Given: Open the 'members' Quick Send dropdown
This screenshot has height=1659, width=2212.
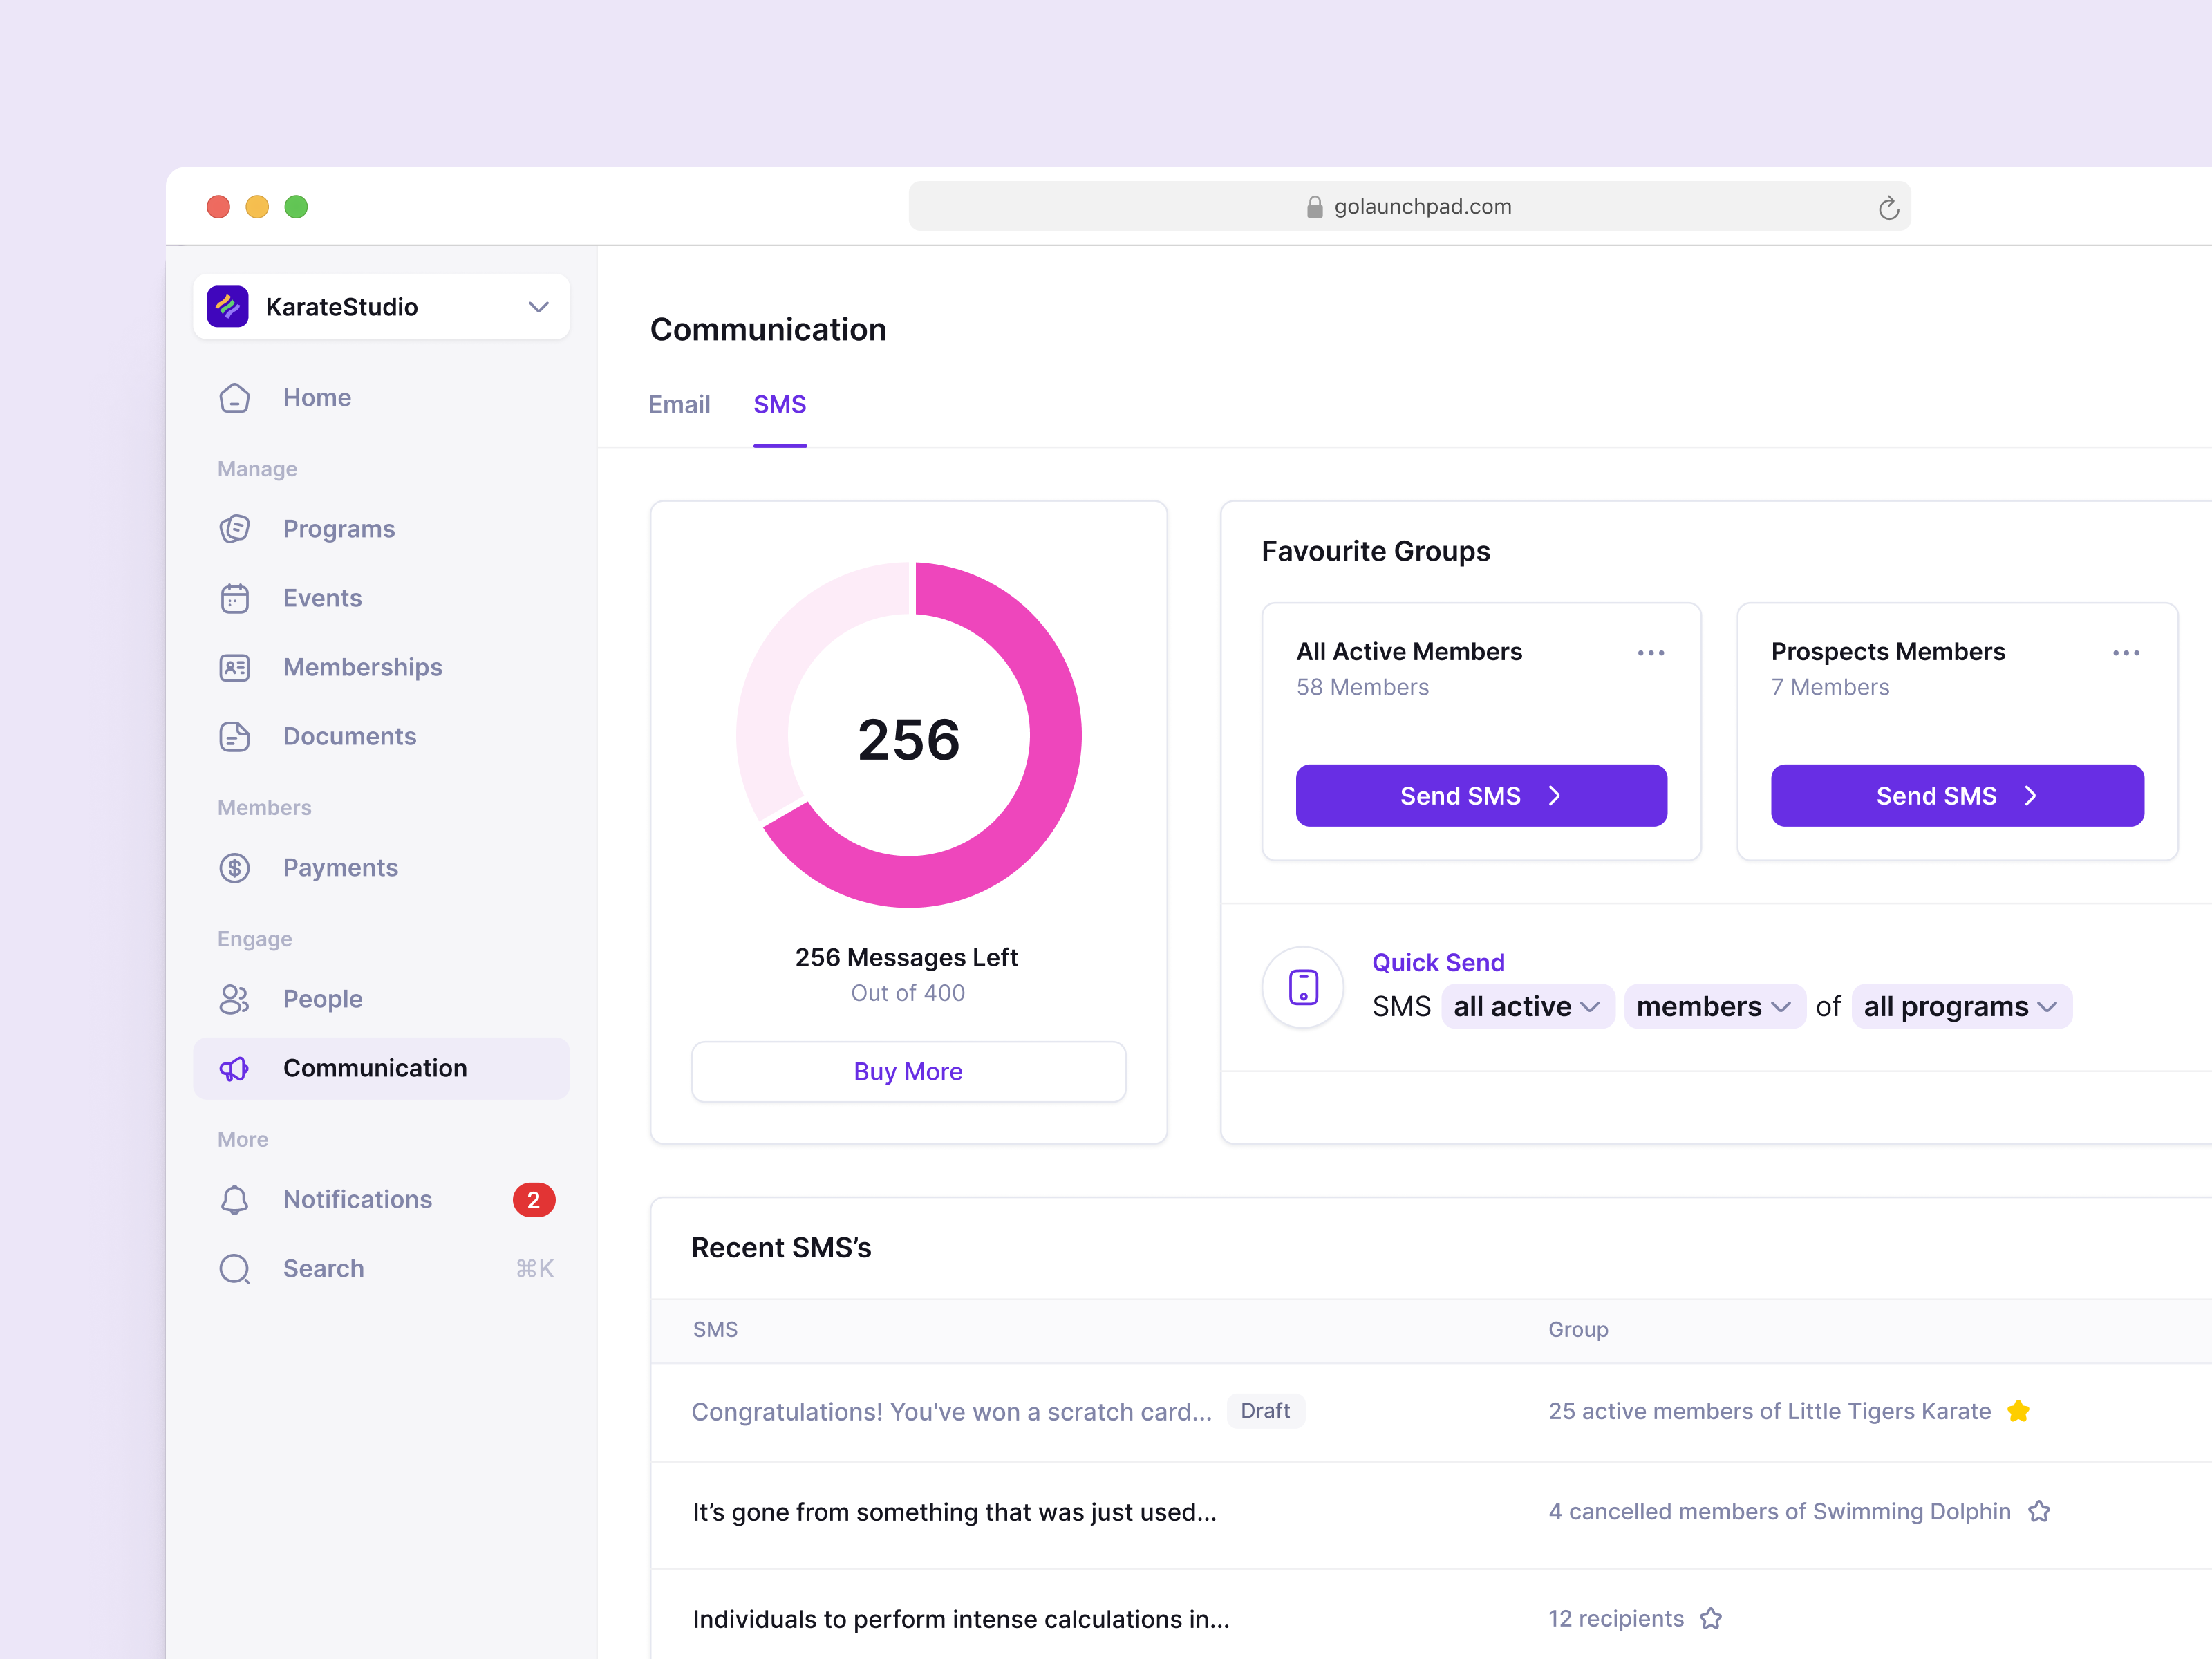Looking at the screenshot, I should [1714, 1006].
